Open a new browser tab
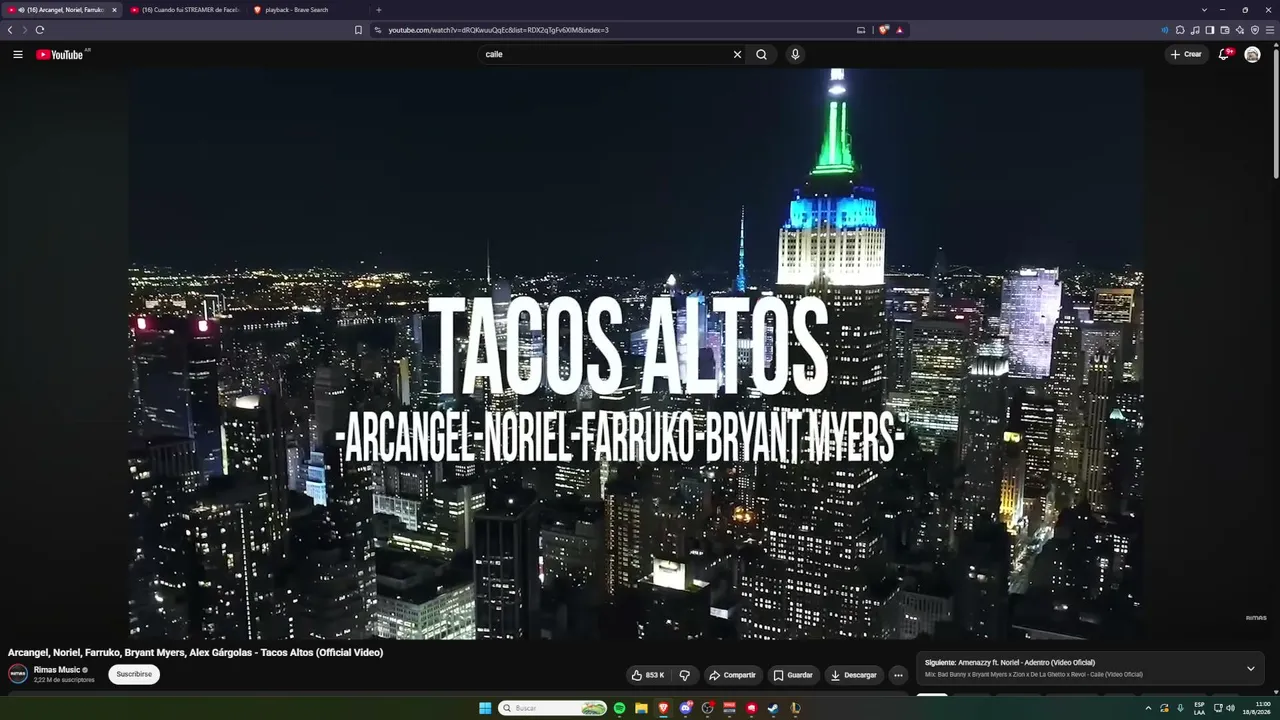 pos(378,10)
